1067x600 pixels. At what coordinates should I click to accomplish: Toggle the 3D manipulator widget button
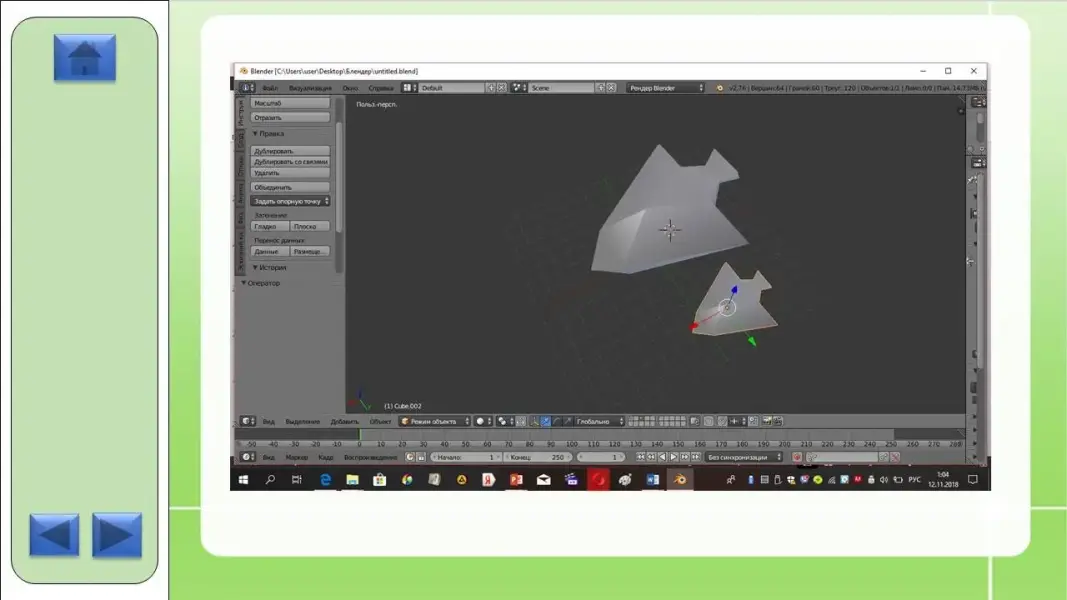coord(534,422)
